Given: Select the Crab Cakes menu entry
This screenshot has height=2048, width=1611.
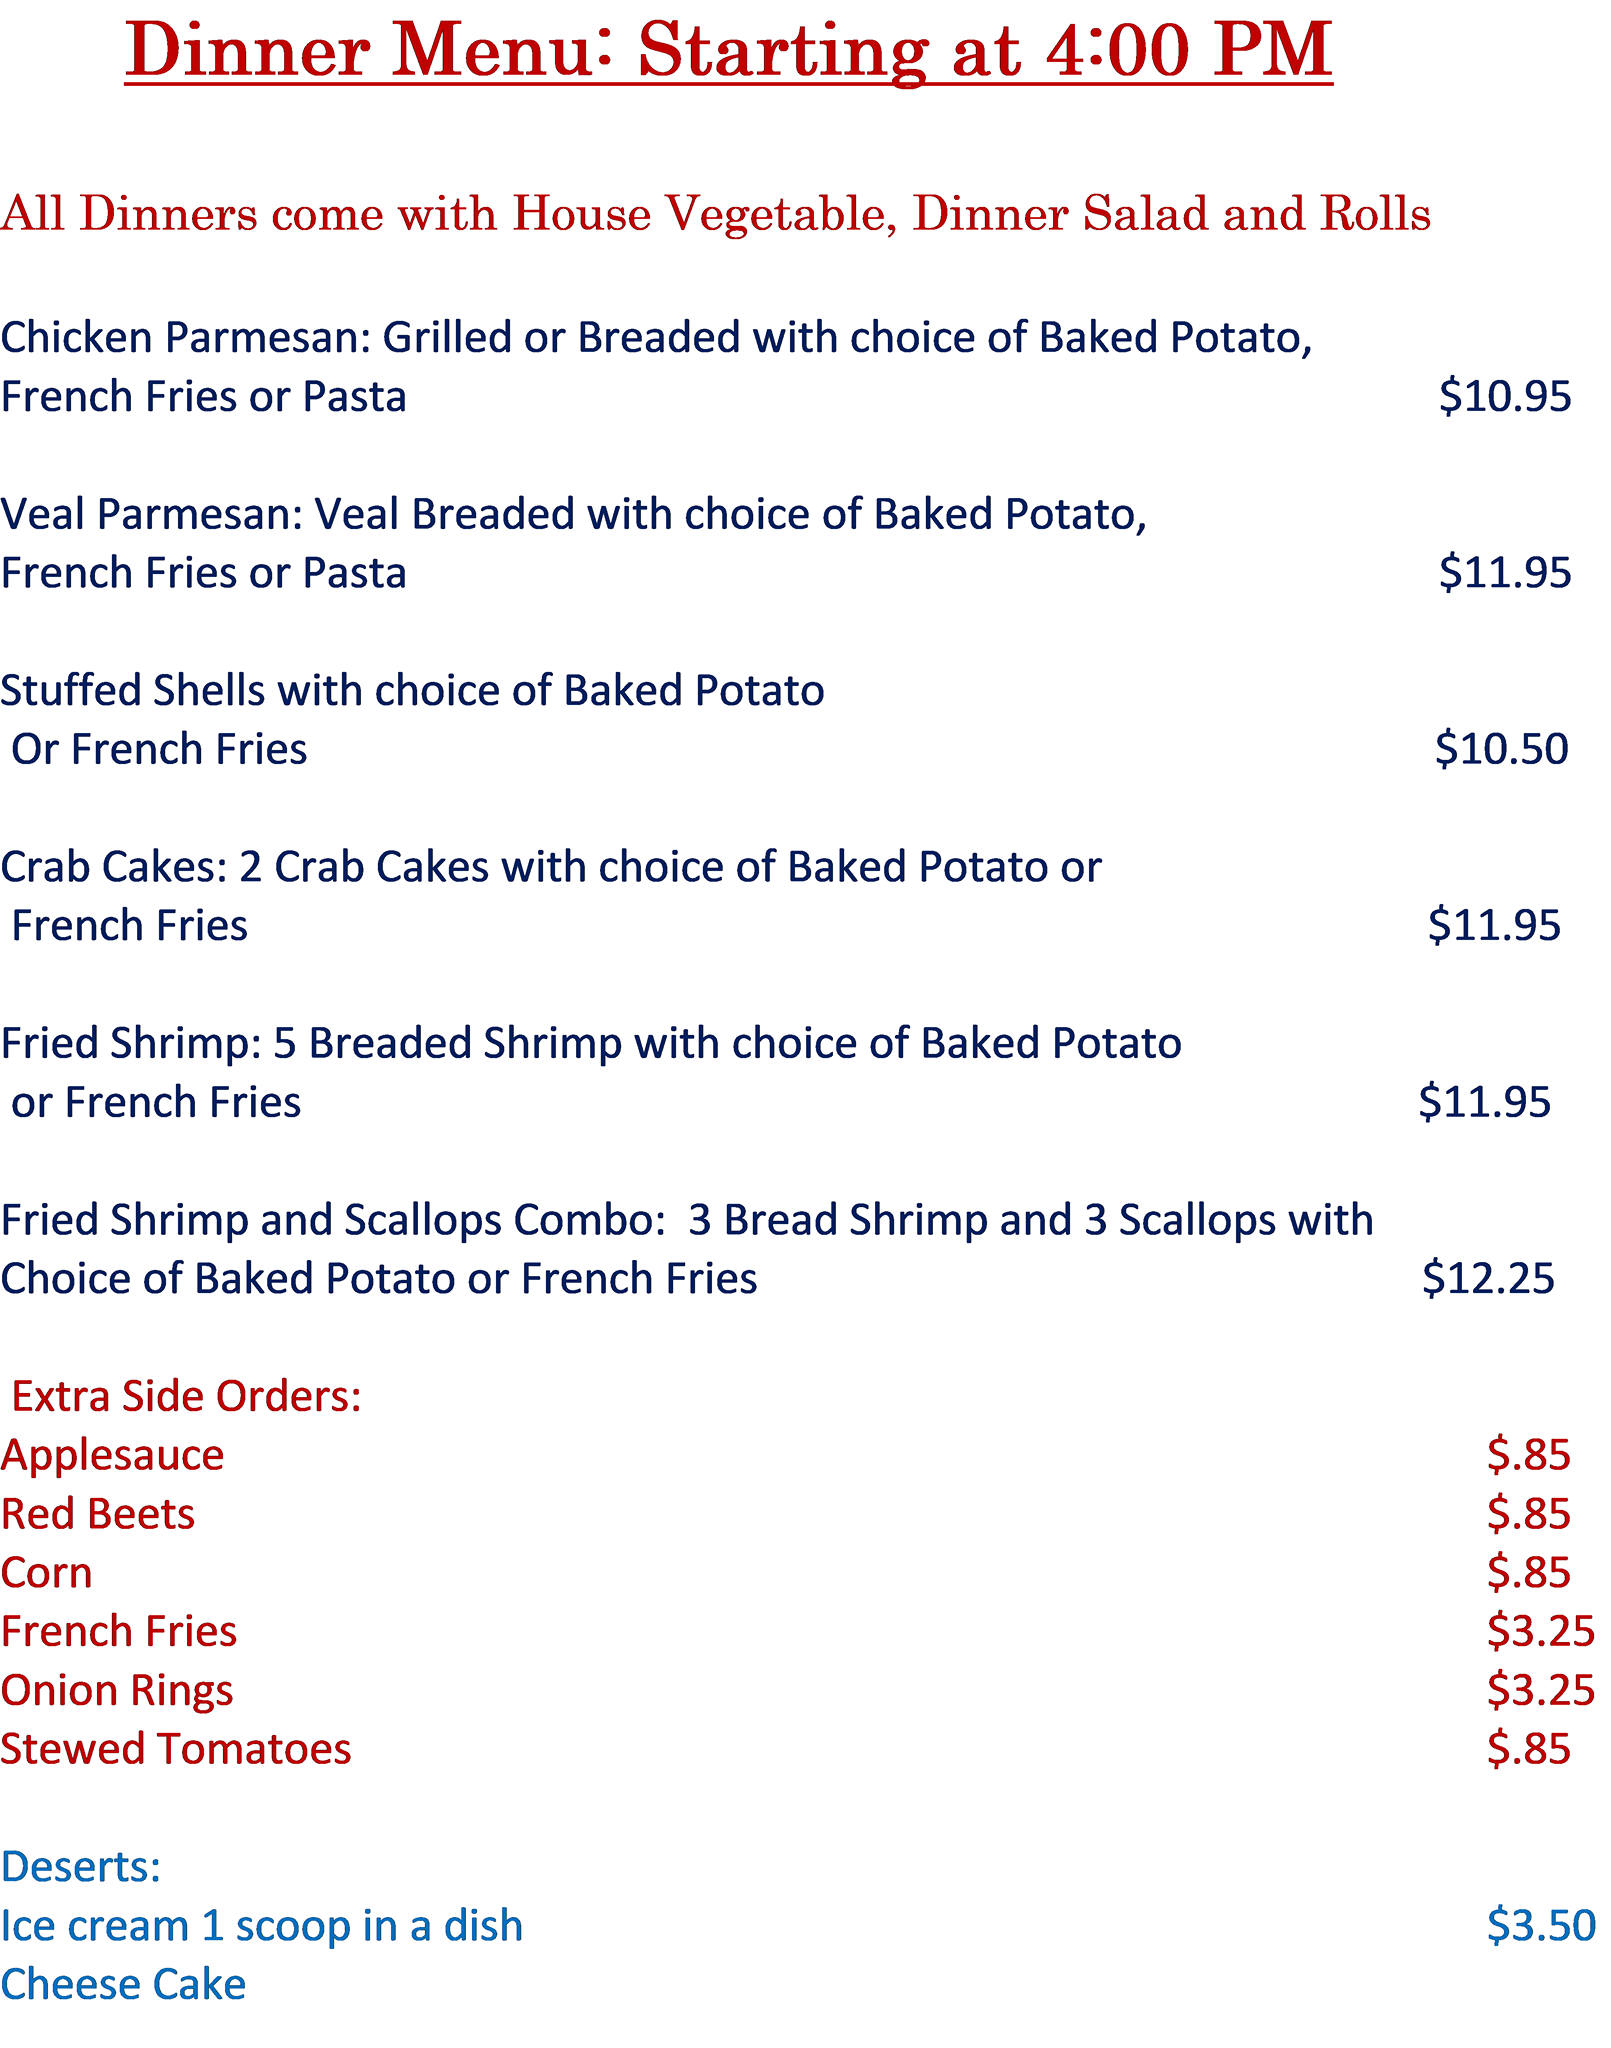Looking at the screenshot, I should pos(550,868).
